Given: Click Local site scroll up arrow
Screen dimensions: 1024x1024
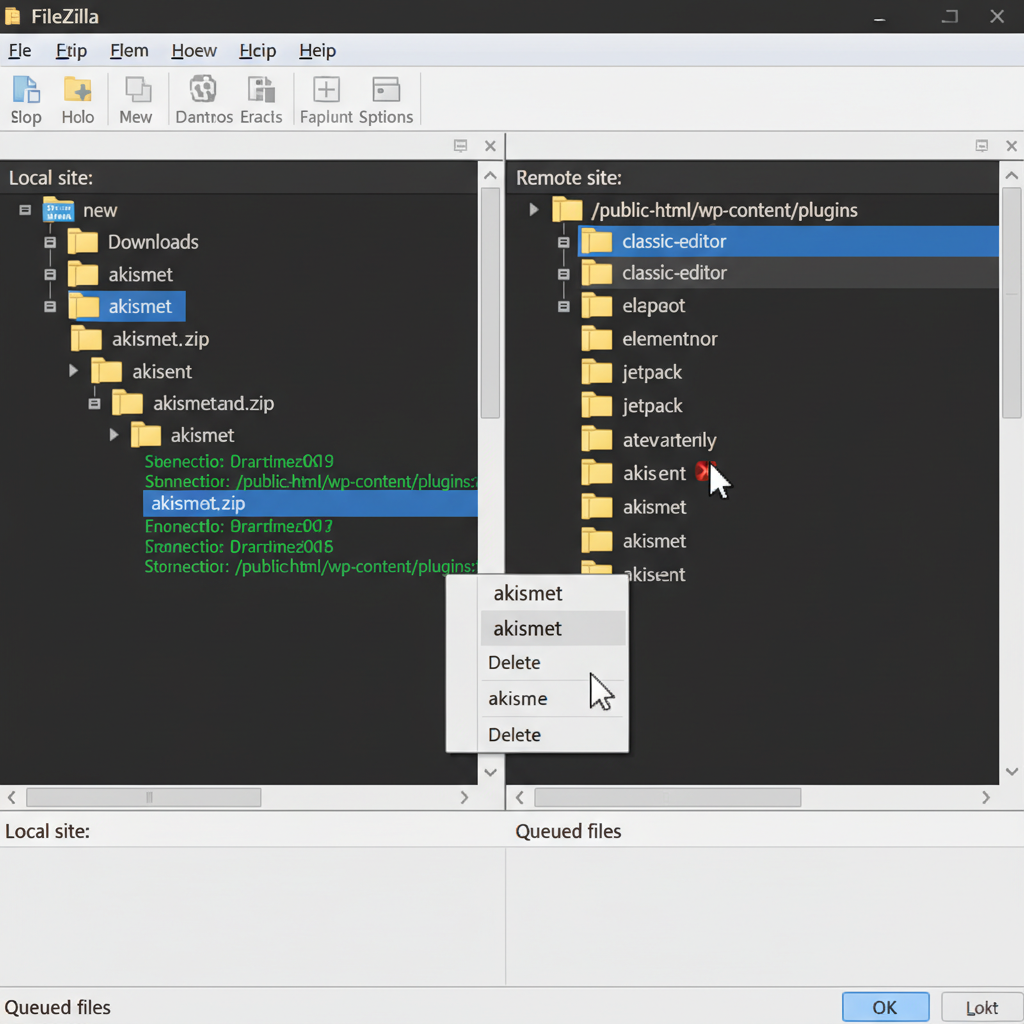Looking at the screenshot, I should click(x=490, y=175).
